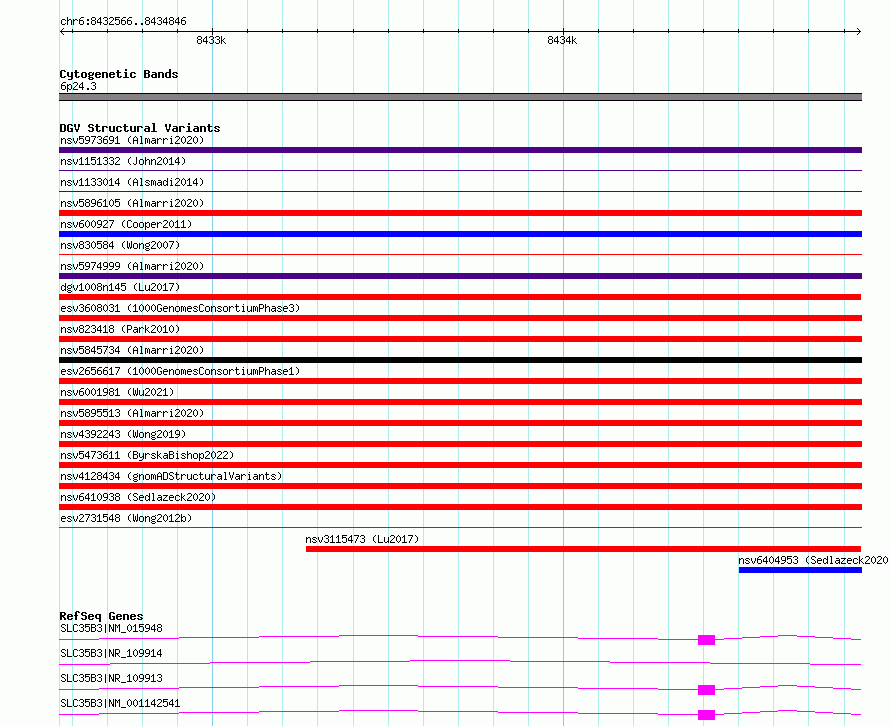890x726 pixels.
Task: Open nsv6404953 (Sedlazeck2020) variant label
Action: pyautogui.click(x=813, y=560)
